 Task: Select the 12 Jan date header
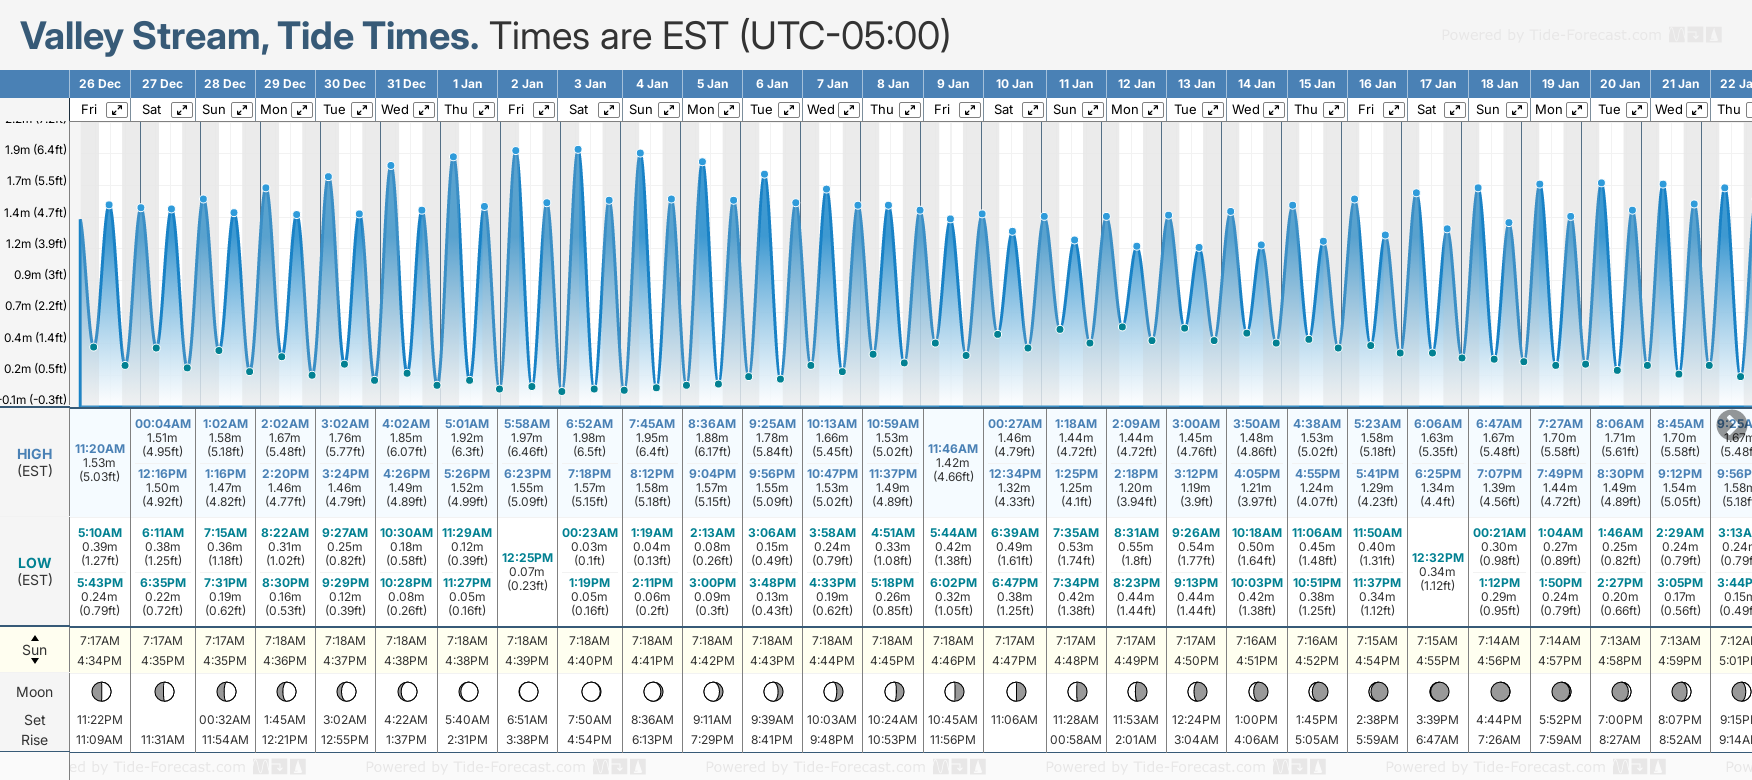pyautogui.click(x=1136, y=84)
